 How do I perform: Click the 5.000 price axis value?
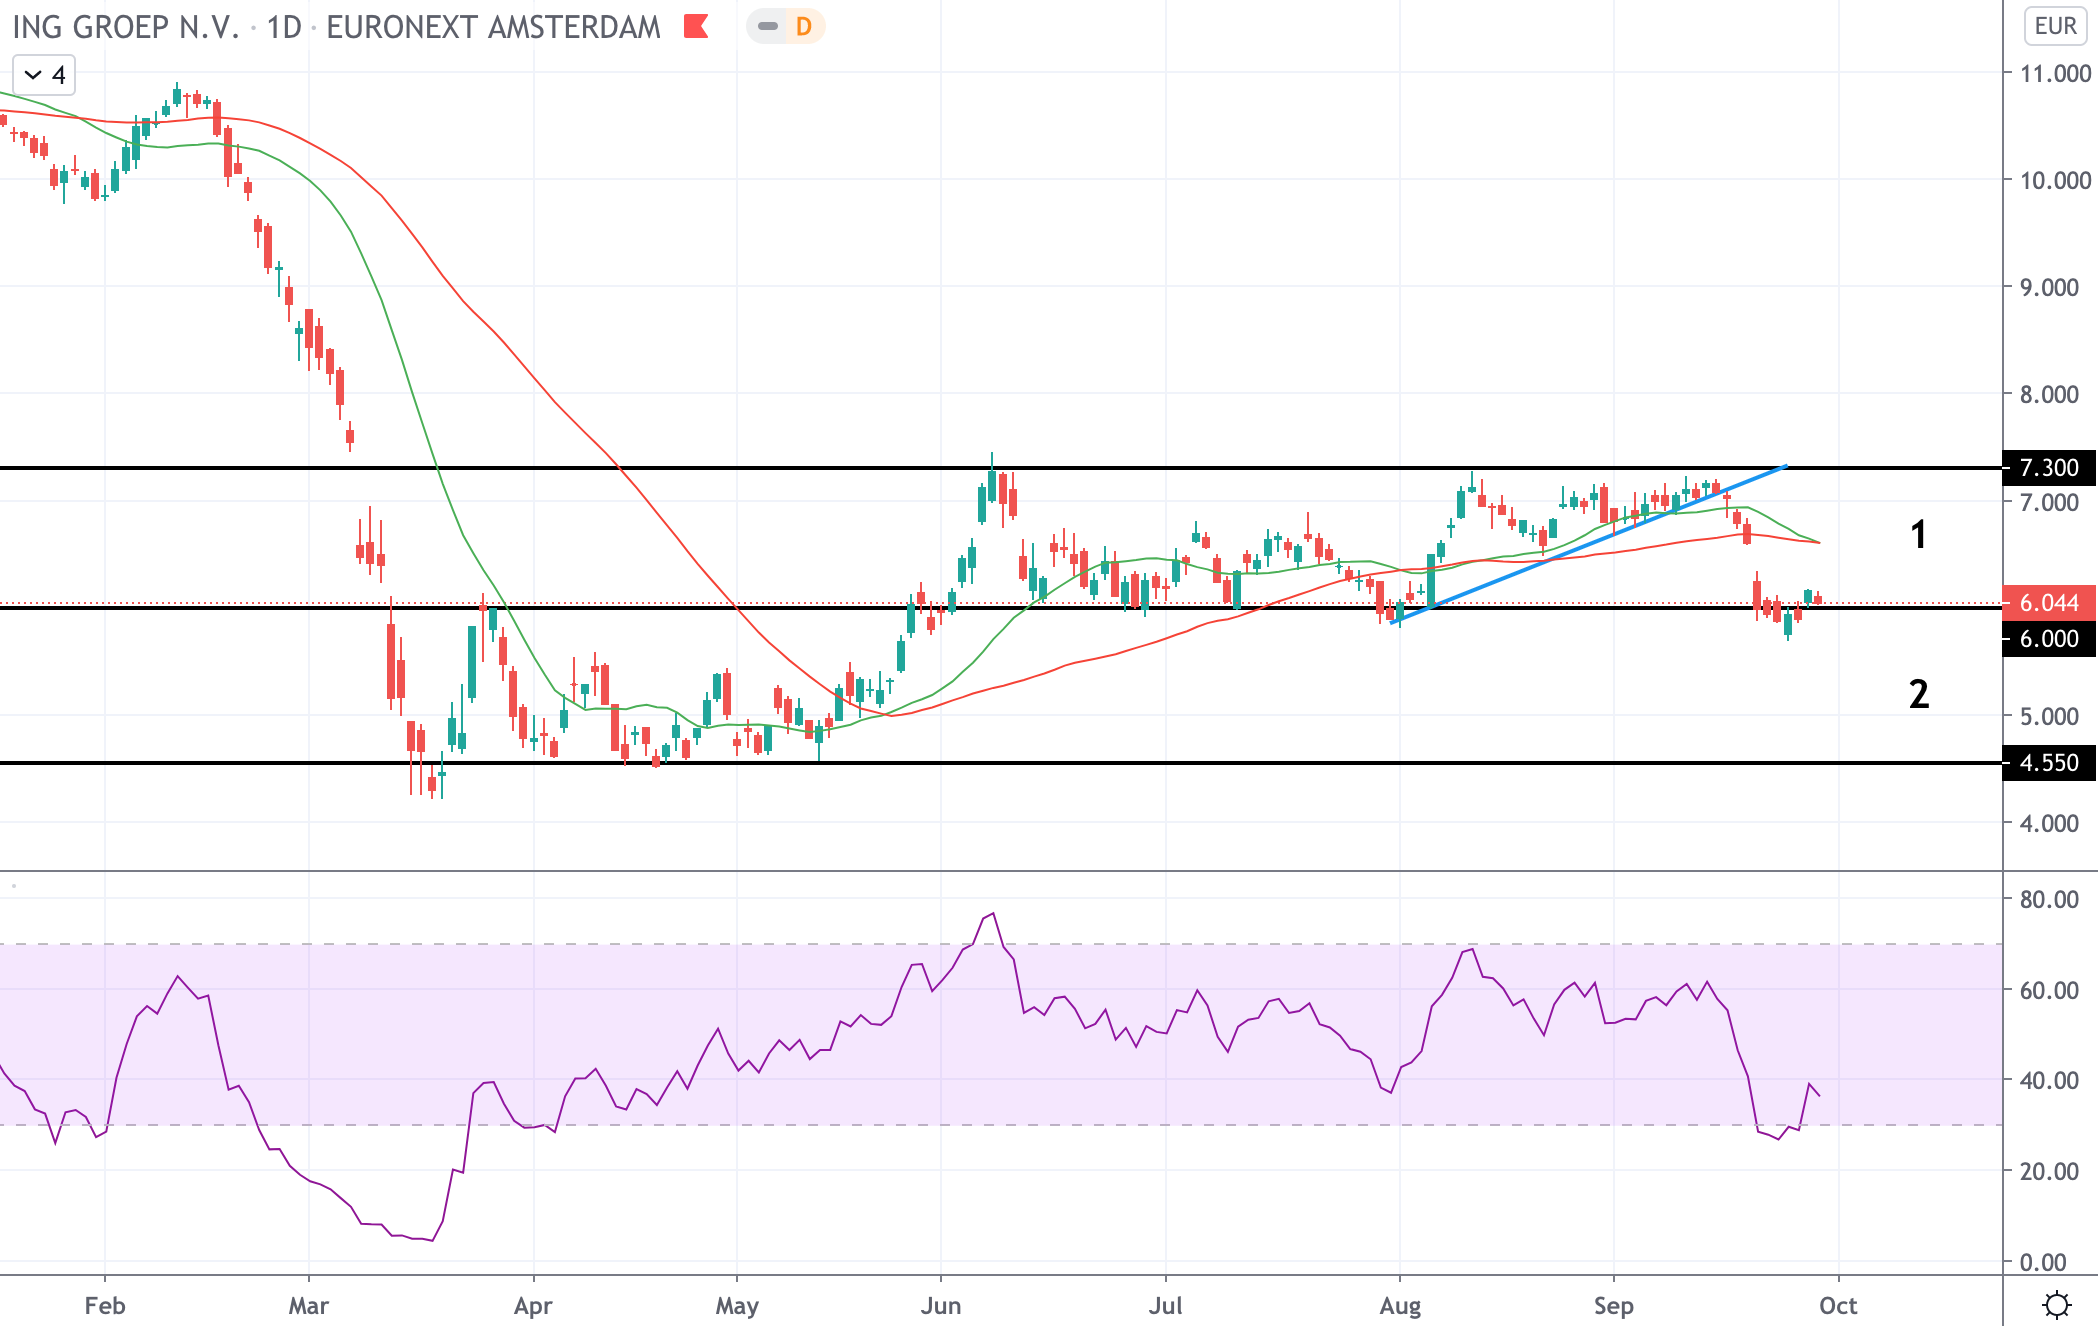coord(2049,716)
